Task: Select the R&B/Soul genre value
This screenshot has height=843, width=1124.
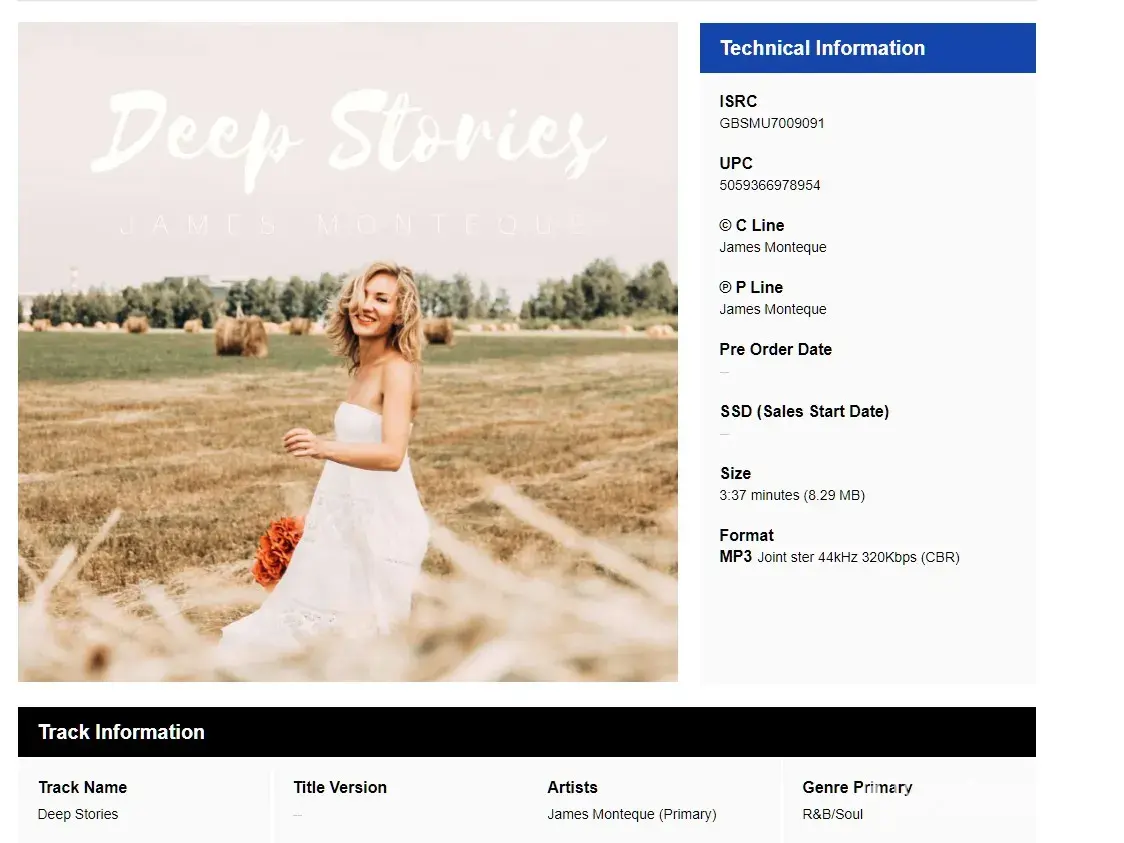Action: pos(832,814)
